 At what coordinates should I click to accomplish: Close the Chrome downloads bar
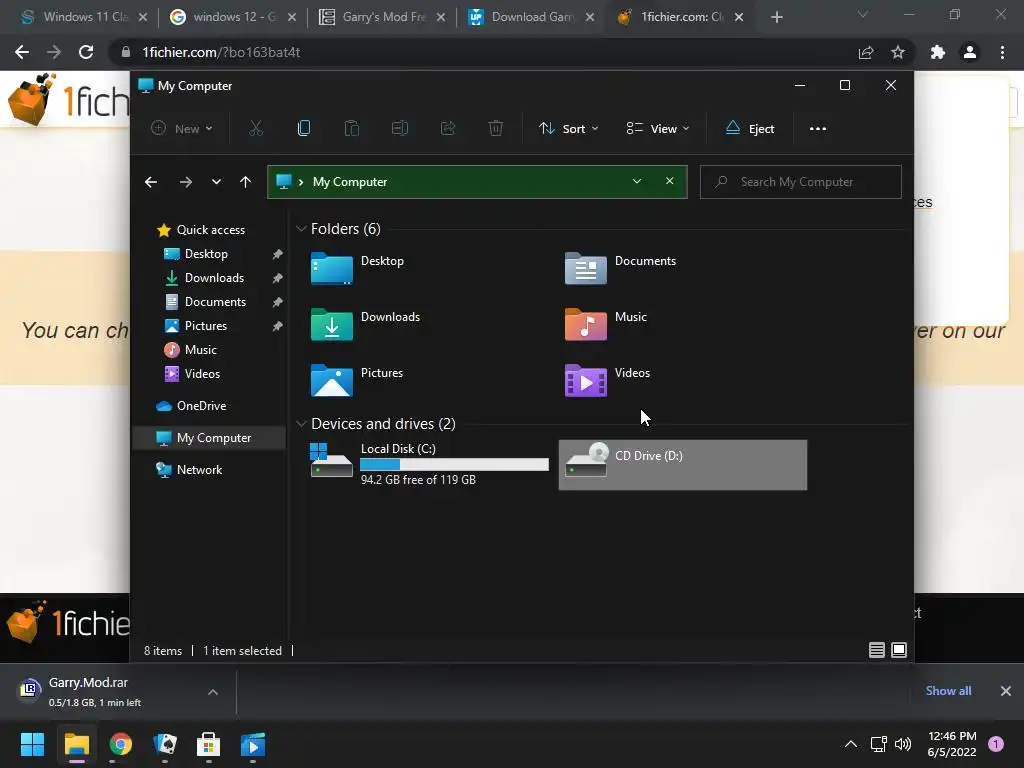(x=1006, y=691)
